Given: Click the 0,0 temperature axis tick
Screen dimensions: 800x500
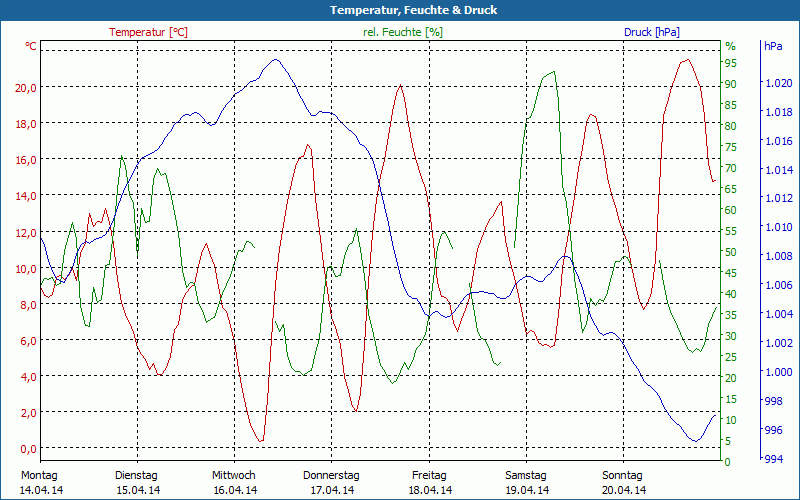Looking at the screenshot, I should click(26, 448).
